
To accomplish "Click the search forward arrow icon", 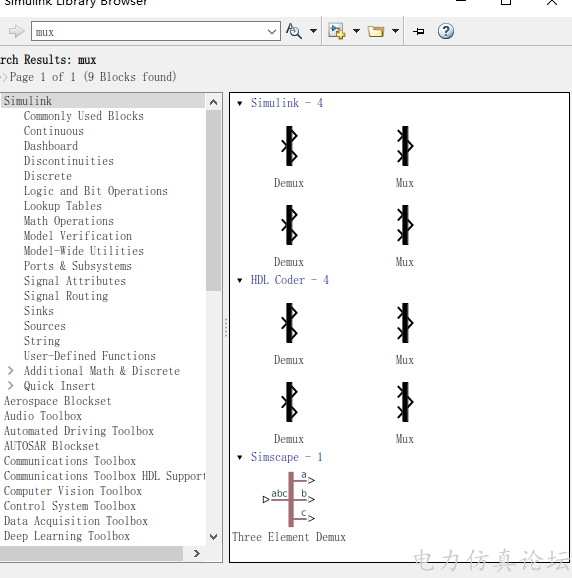I will 16,31.
